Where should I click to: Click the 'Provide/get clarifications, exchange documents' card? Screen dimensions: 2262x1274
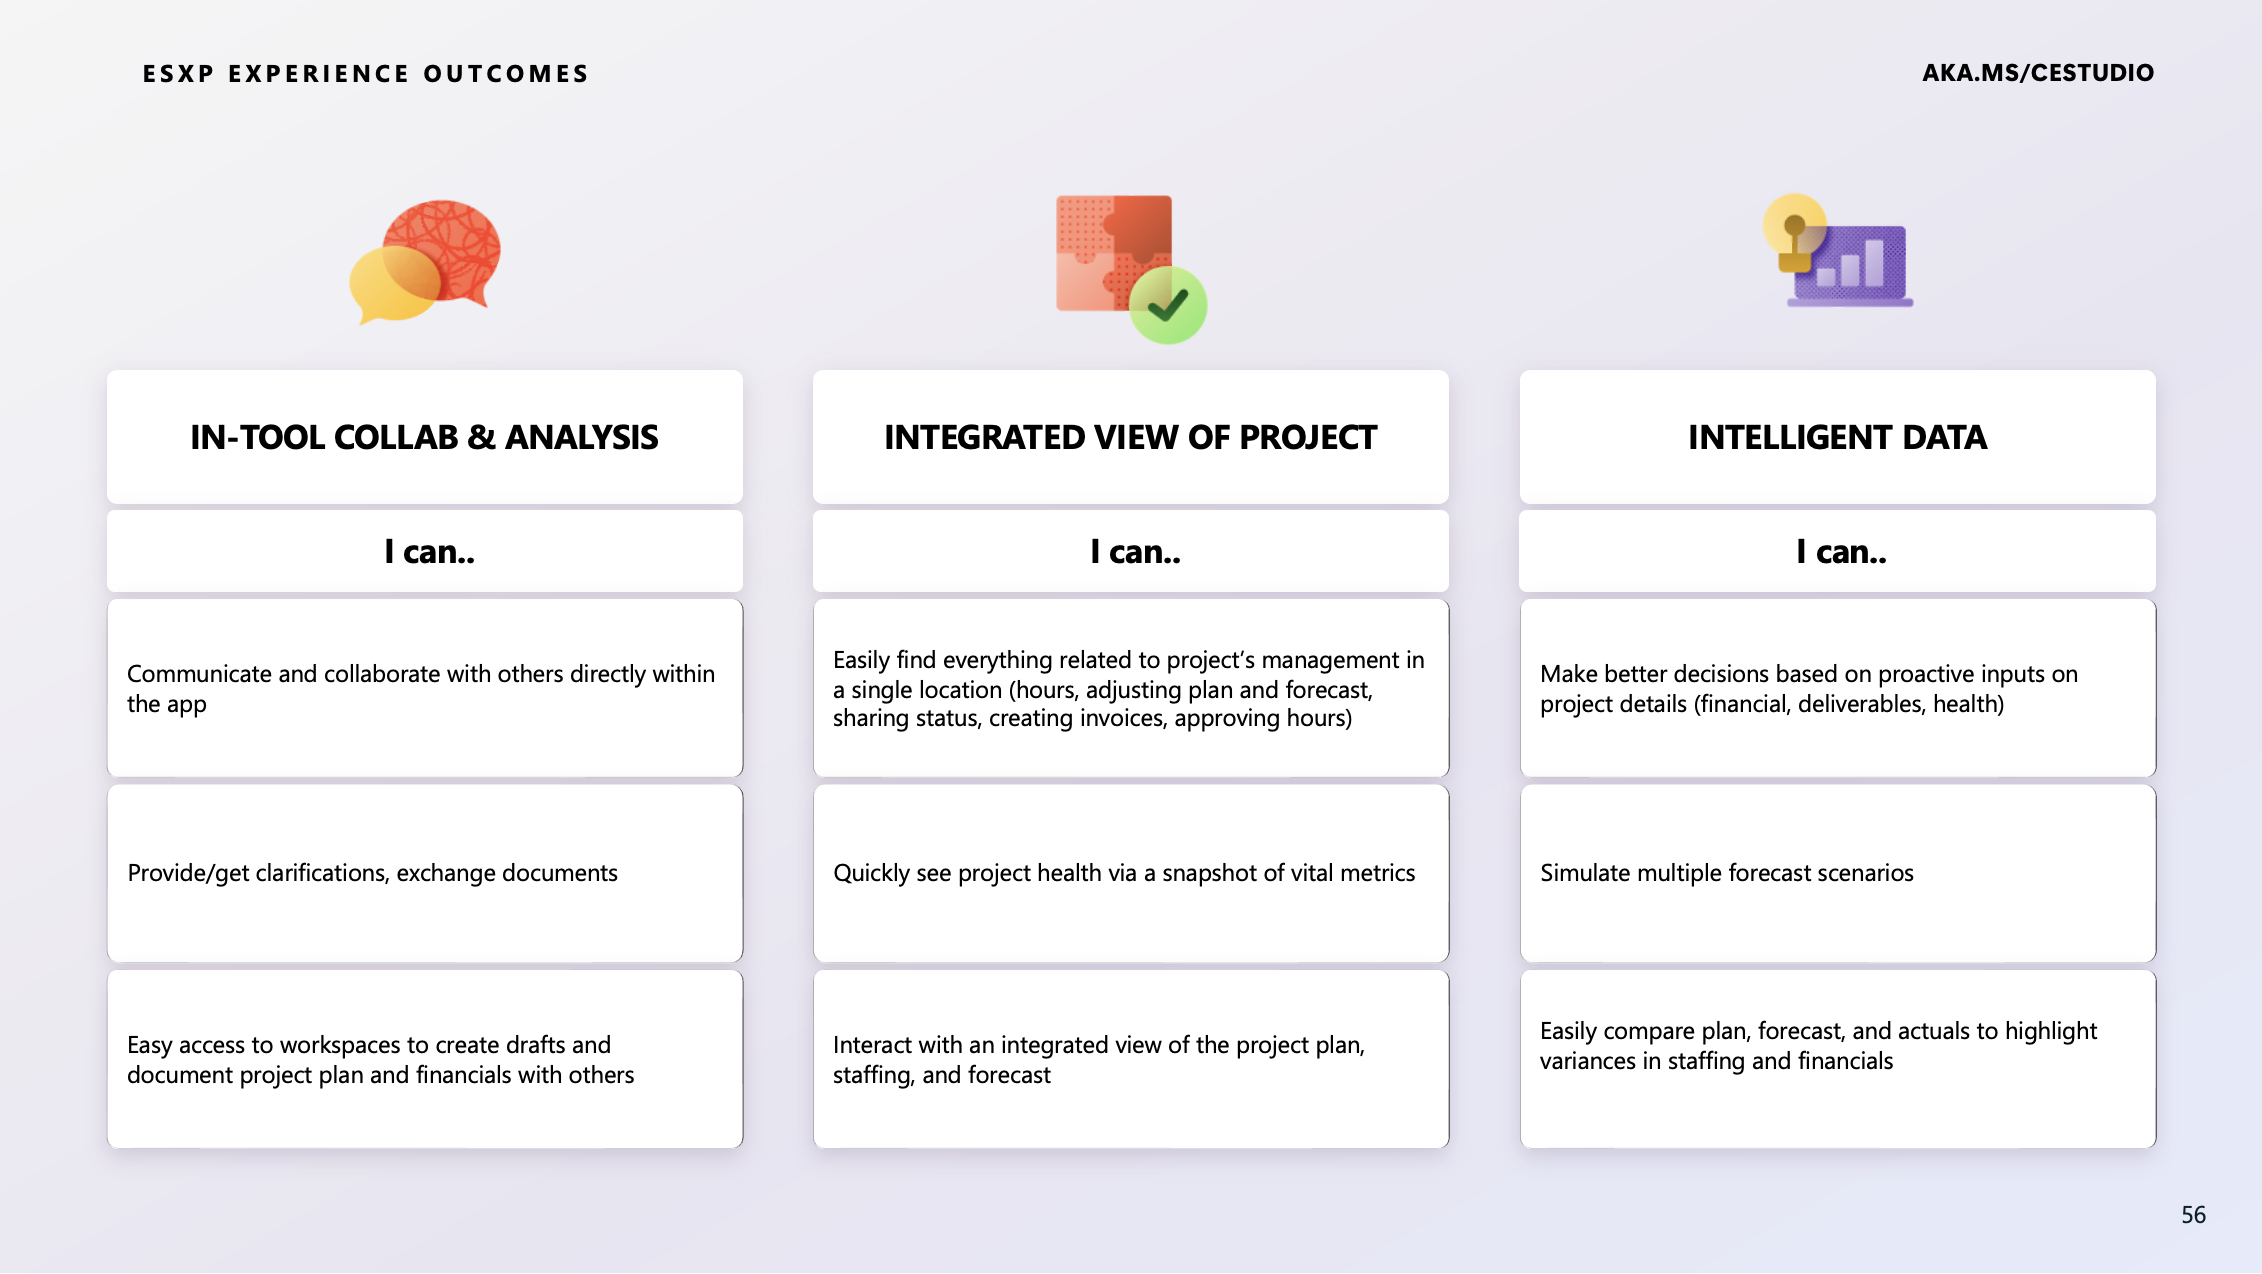(425, 873)
